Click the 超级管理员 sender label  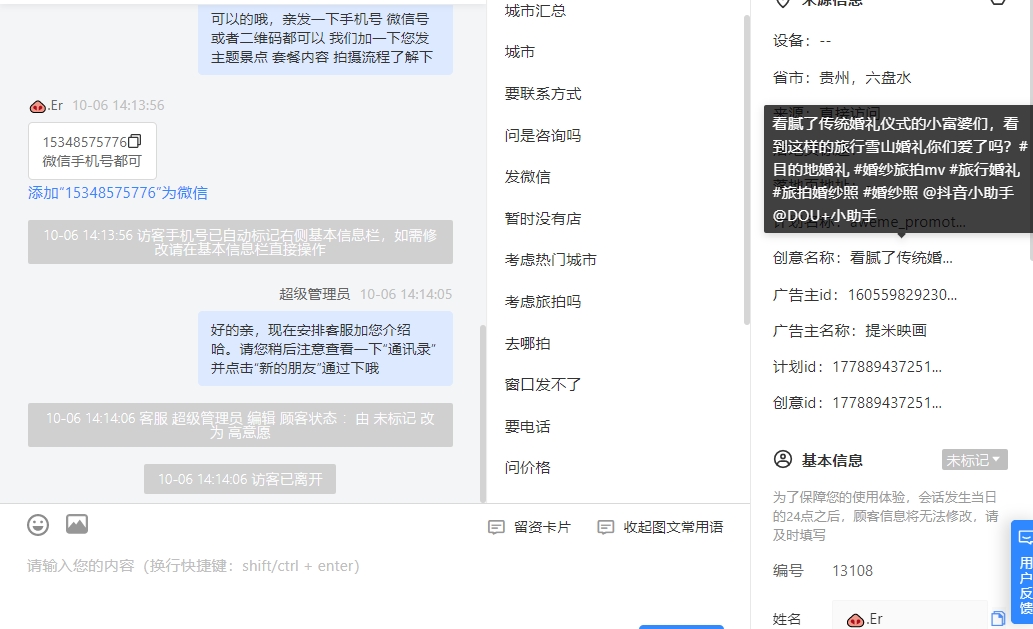[x=314, y=294]
